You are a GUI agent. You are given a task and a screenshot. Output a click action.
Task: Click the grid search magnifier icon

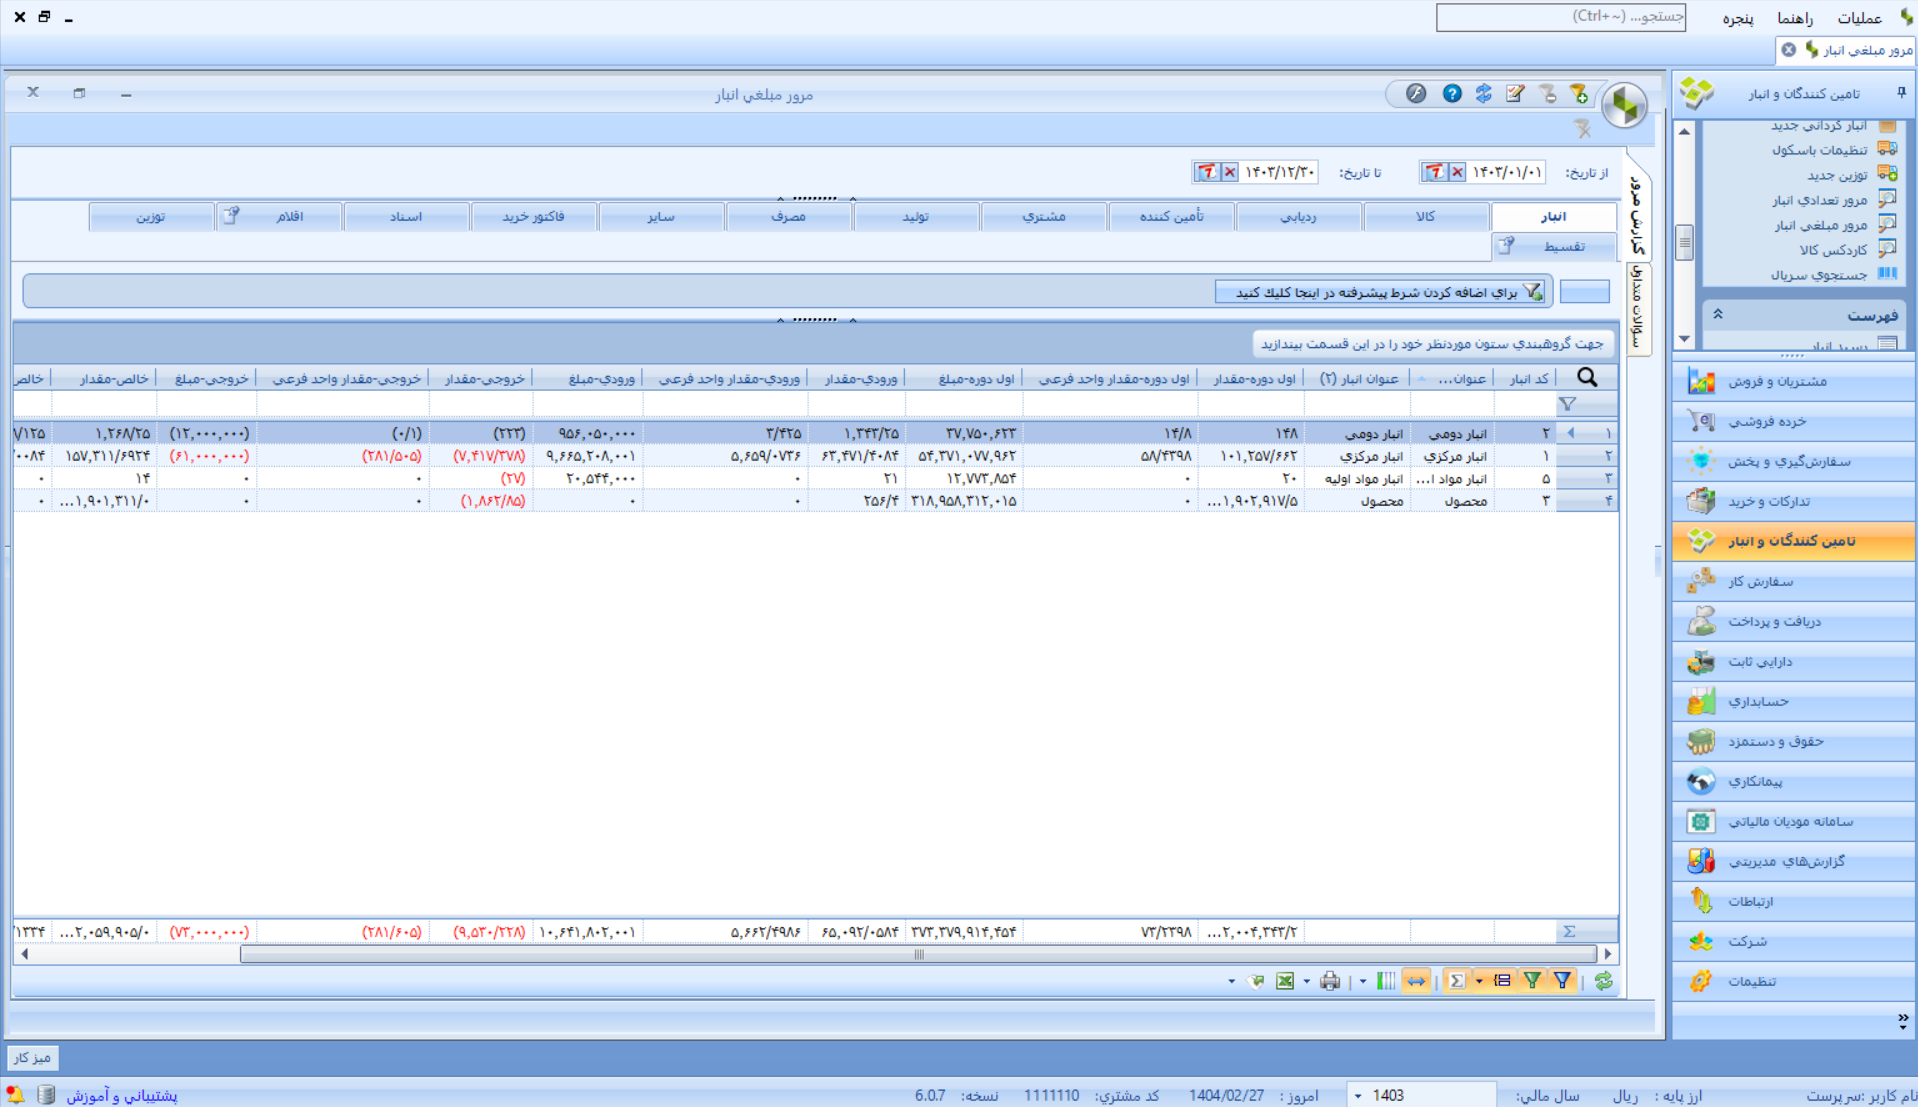pyautogui.click(x=1587, y=378)
